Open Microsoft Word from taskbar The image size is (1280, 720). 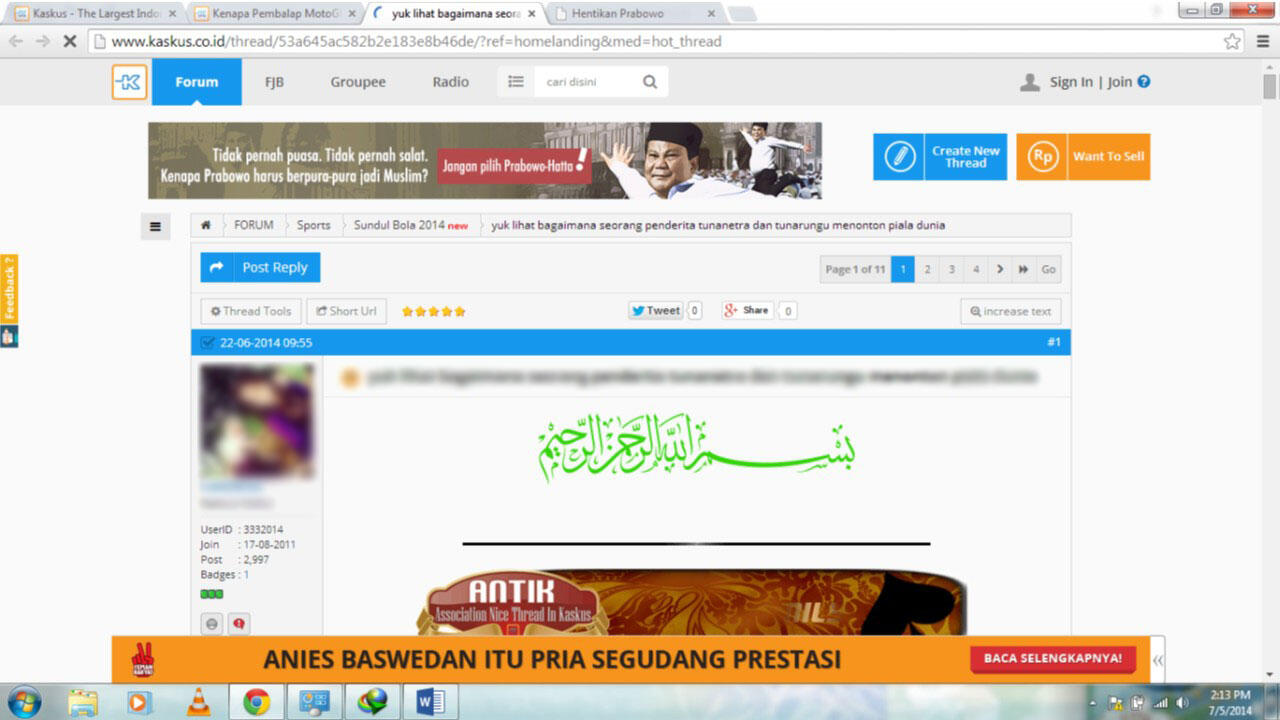(x=431, y=702)
